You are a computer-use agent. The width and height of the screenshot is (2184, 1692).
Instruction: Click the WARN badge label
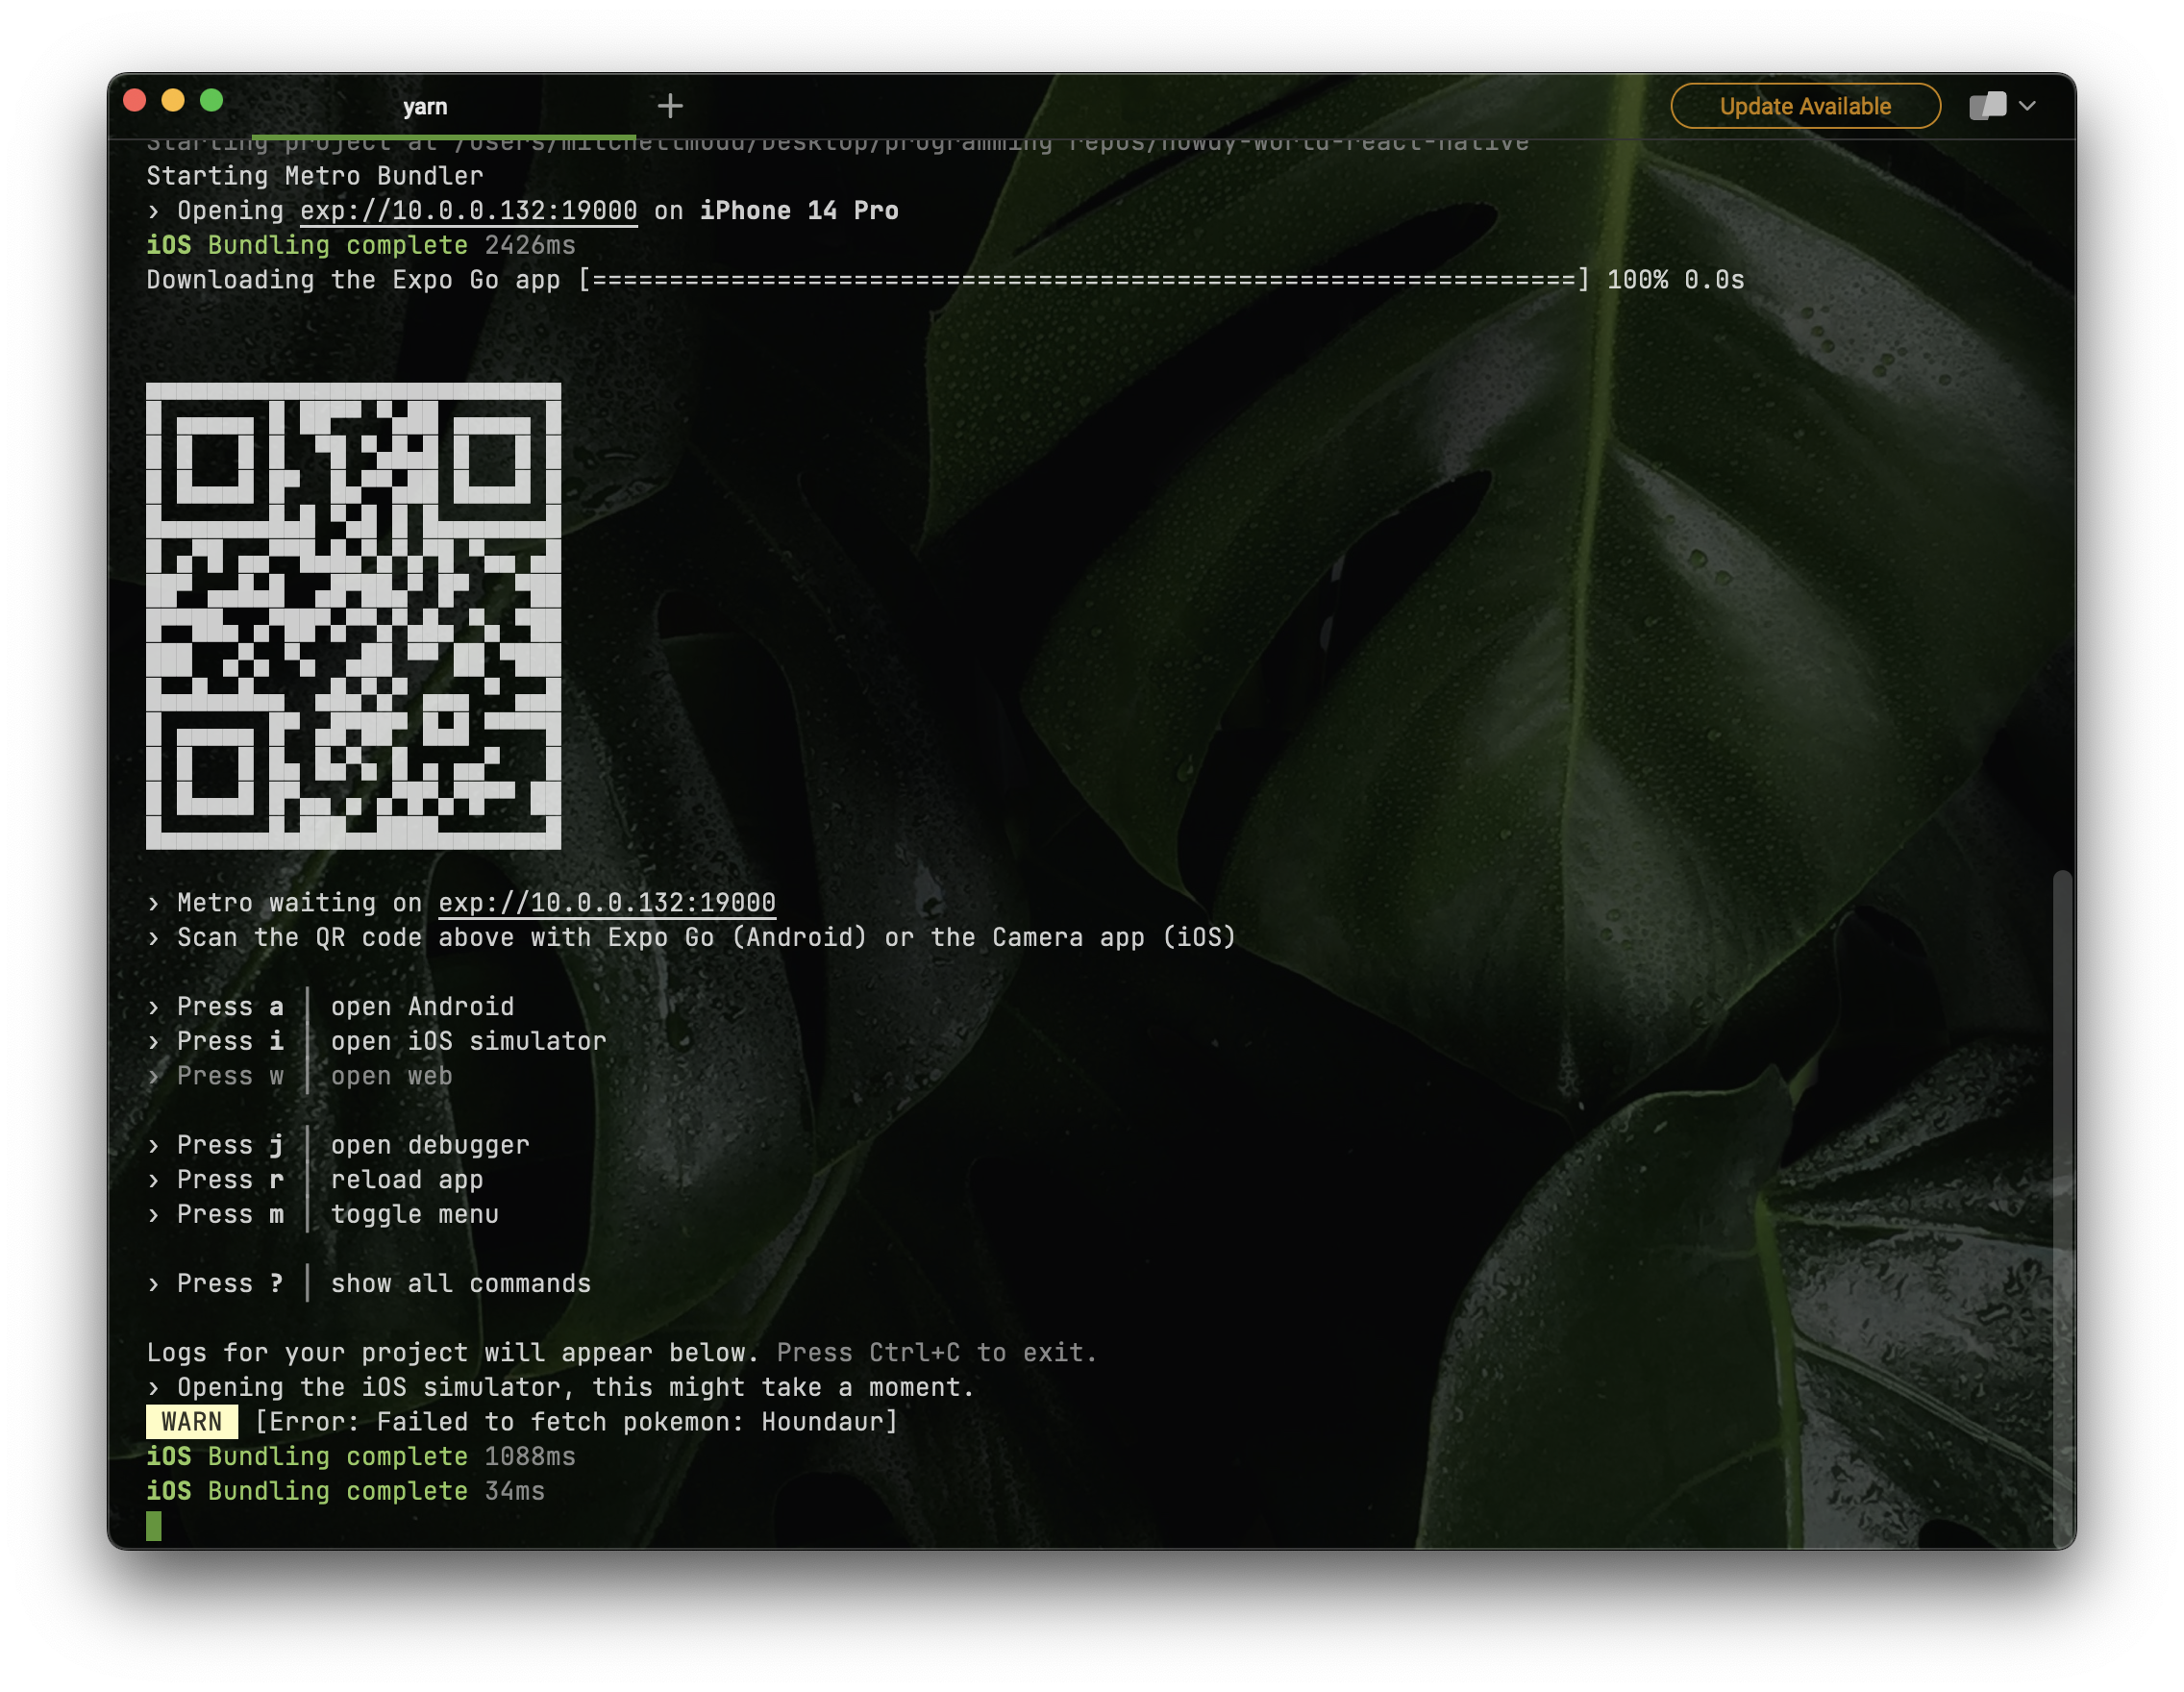pos(192,1422)
